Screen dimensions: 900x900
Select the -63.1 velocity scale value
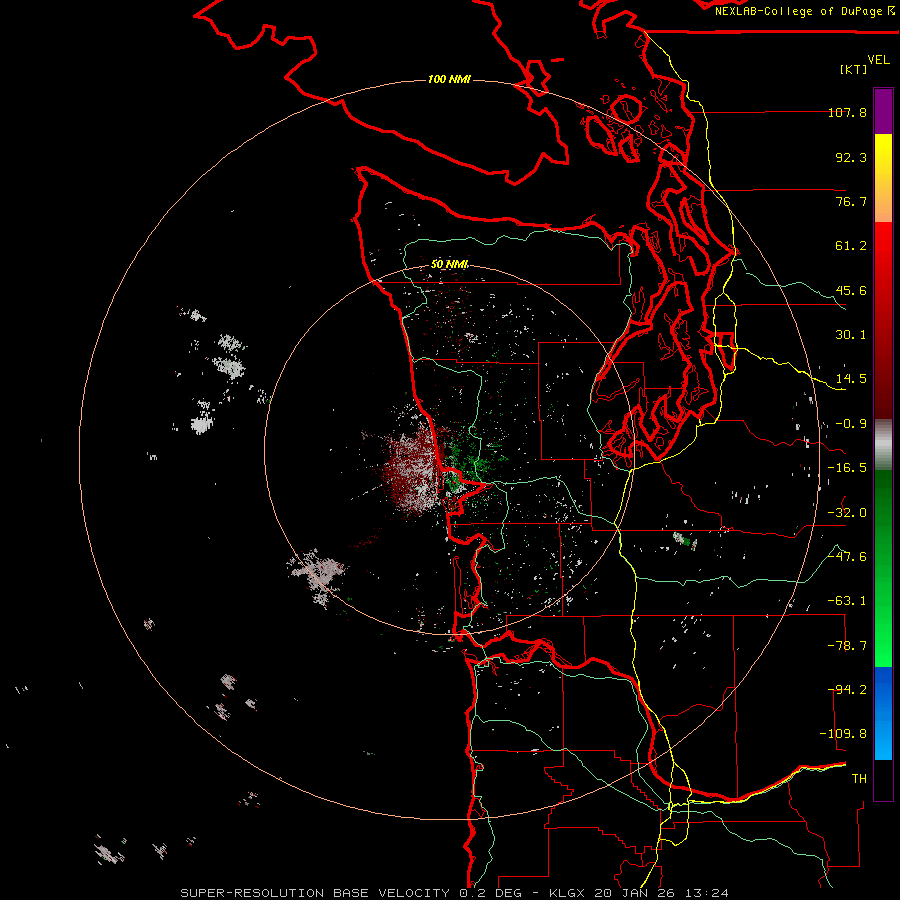tap(847, 601)
